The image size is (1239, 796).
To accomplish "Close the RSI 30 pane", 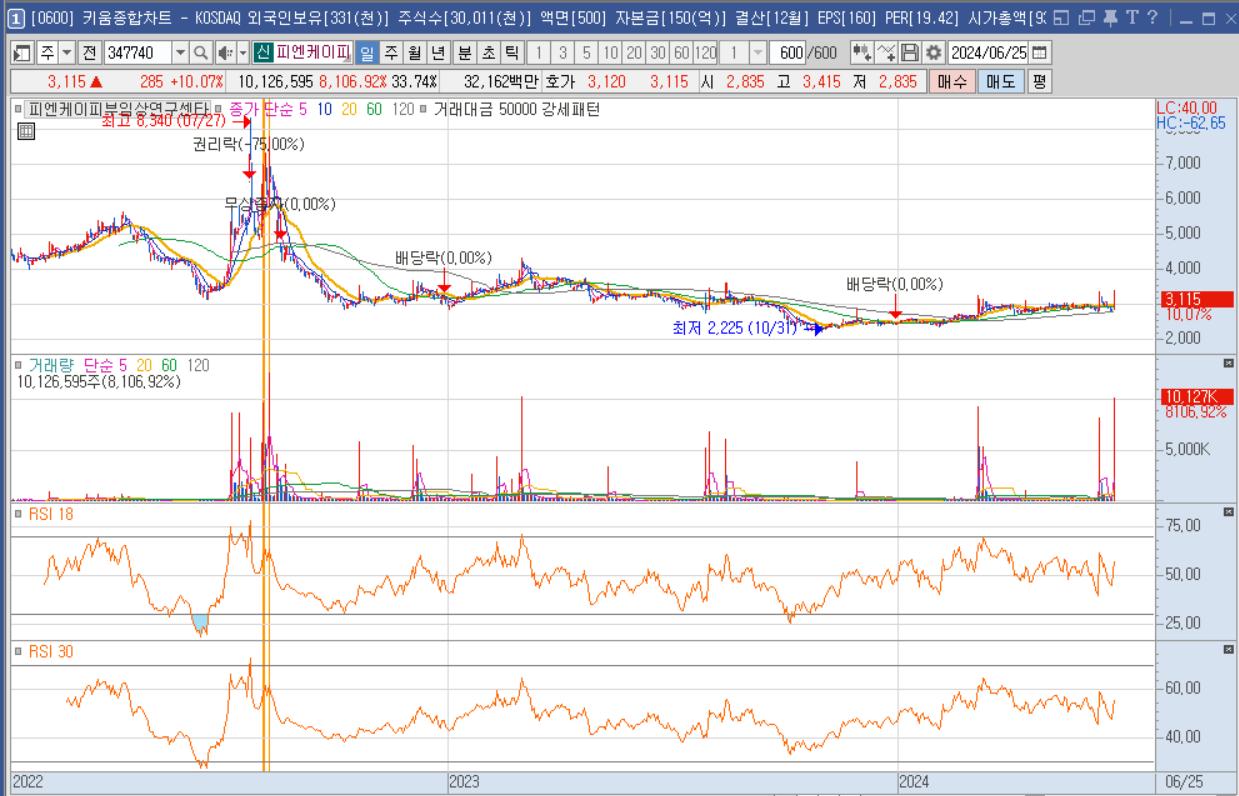I will click(1229, 649).
